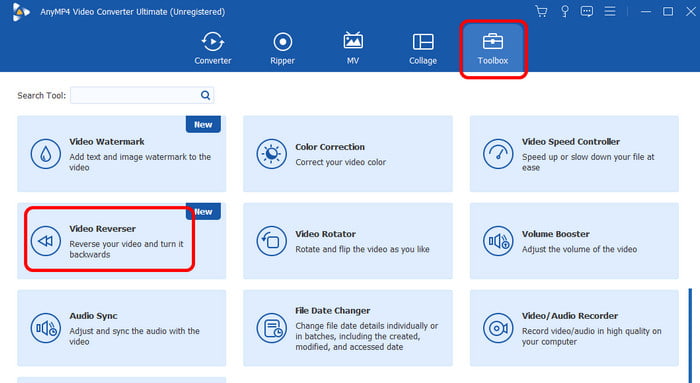The height and width of the screenshot is (383, 700).
Task: Click the Volume Booster speaker icon
Action: [x=498, y=241]
